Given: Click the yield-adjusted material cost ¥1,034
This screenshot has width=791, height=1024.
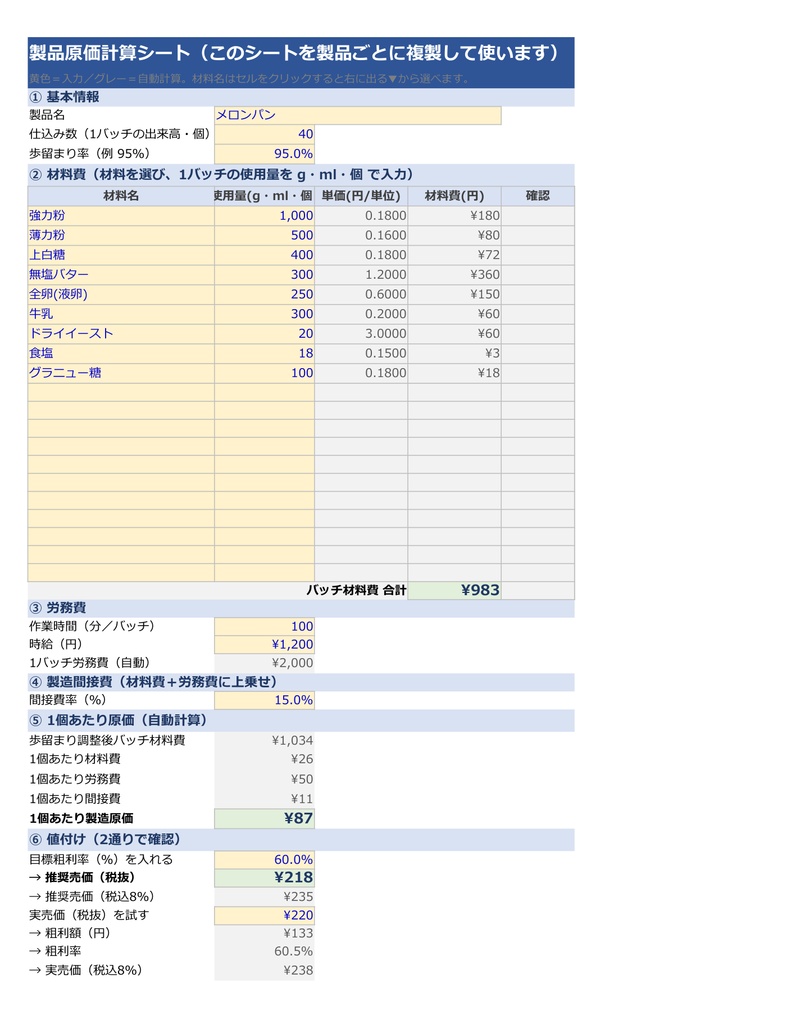Looking at the screenshot, I should click(x=265, y=741).
